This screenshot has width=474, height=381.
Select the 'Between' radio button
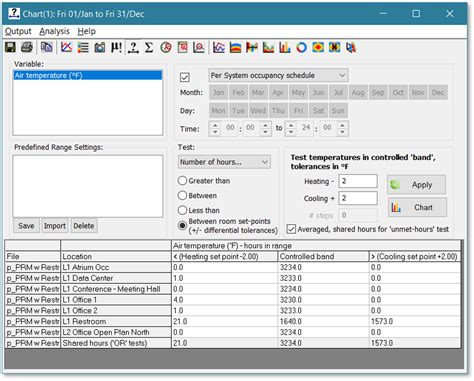182,195
